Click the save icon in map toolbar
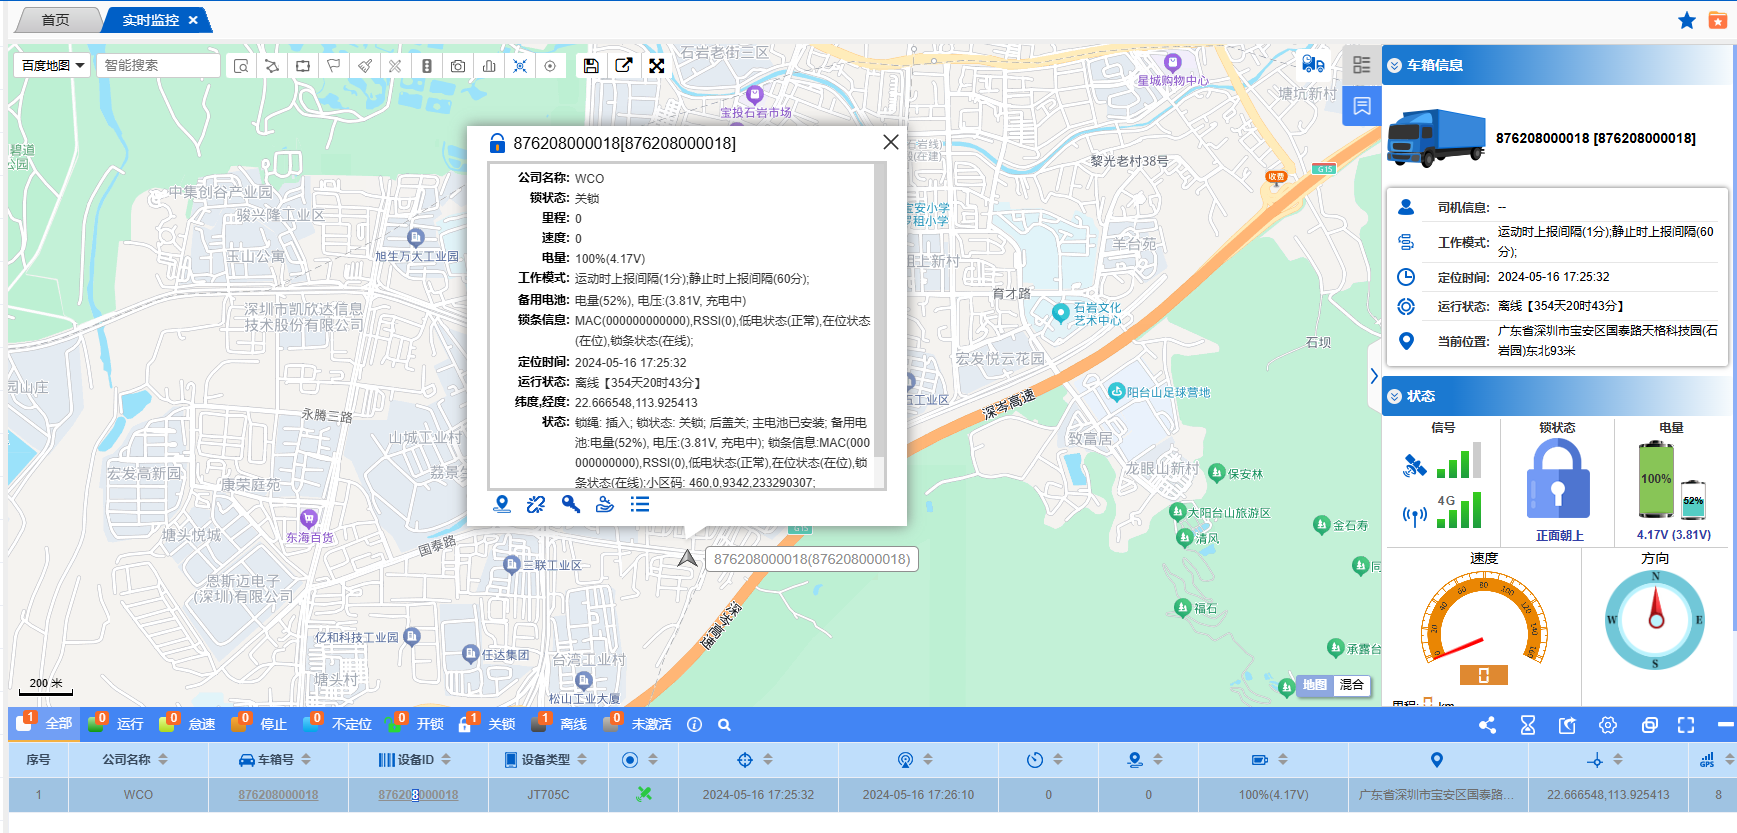This screenshot has height=833, width=1737. (x=591, y=66)
